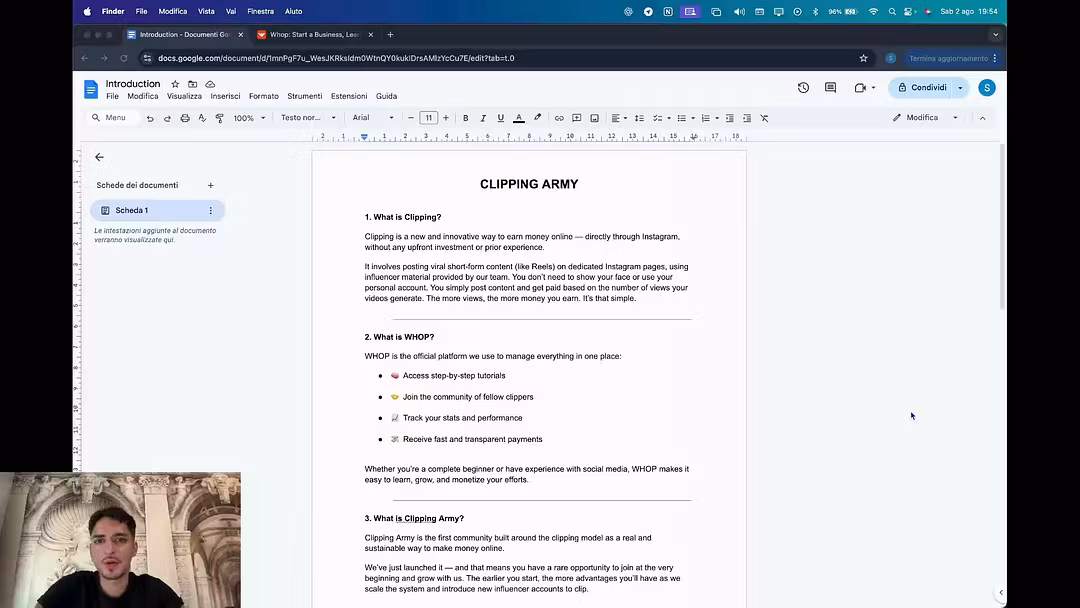Open the Arial font dropdown

click(373, 118)
